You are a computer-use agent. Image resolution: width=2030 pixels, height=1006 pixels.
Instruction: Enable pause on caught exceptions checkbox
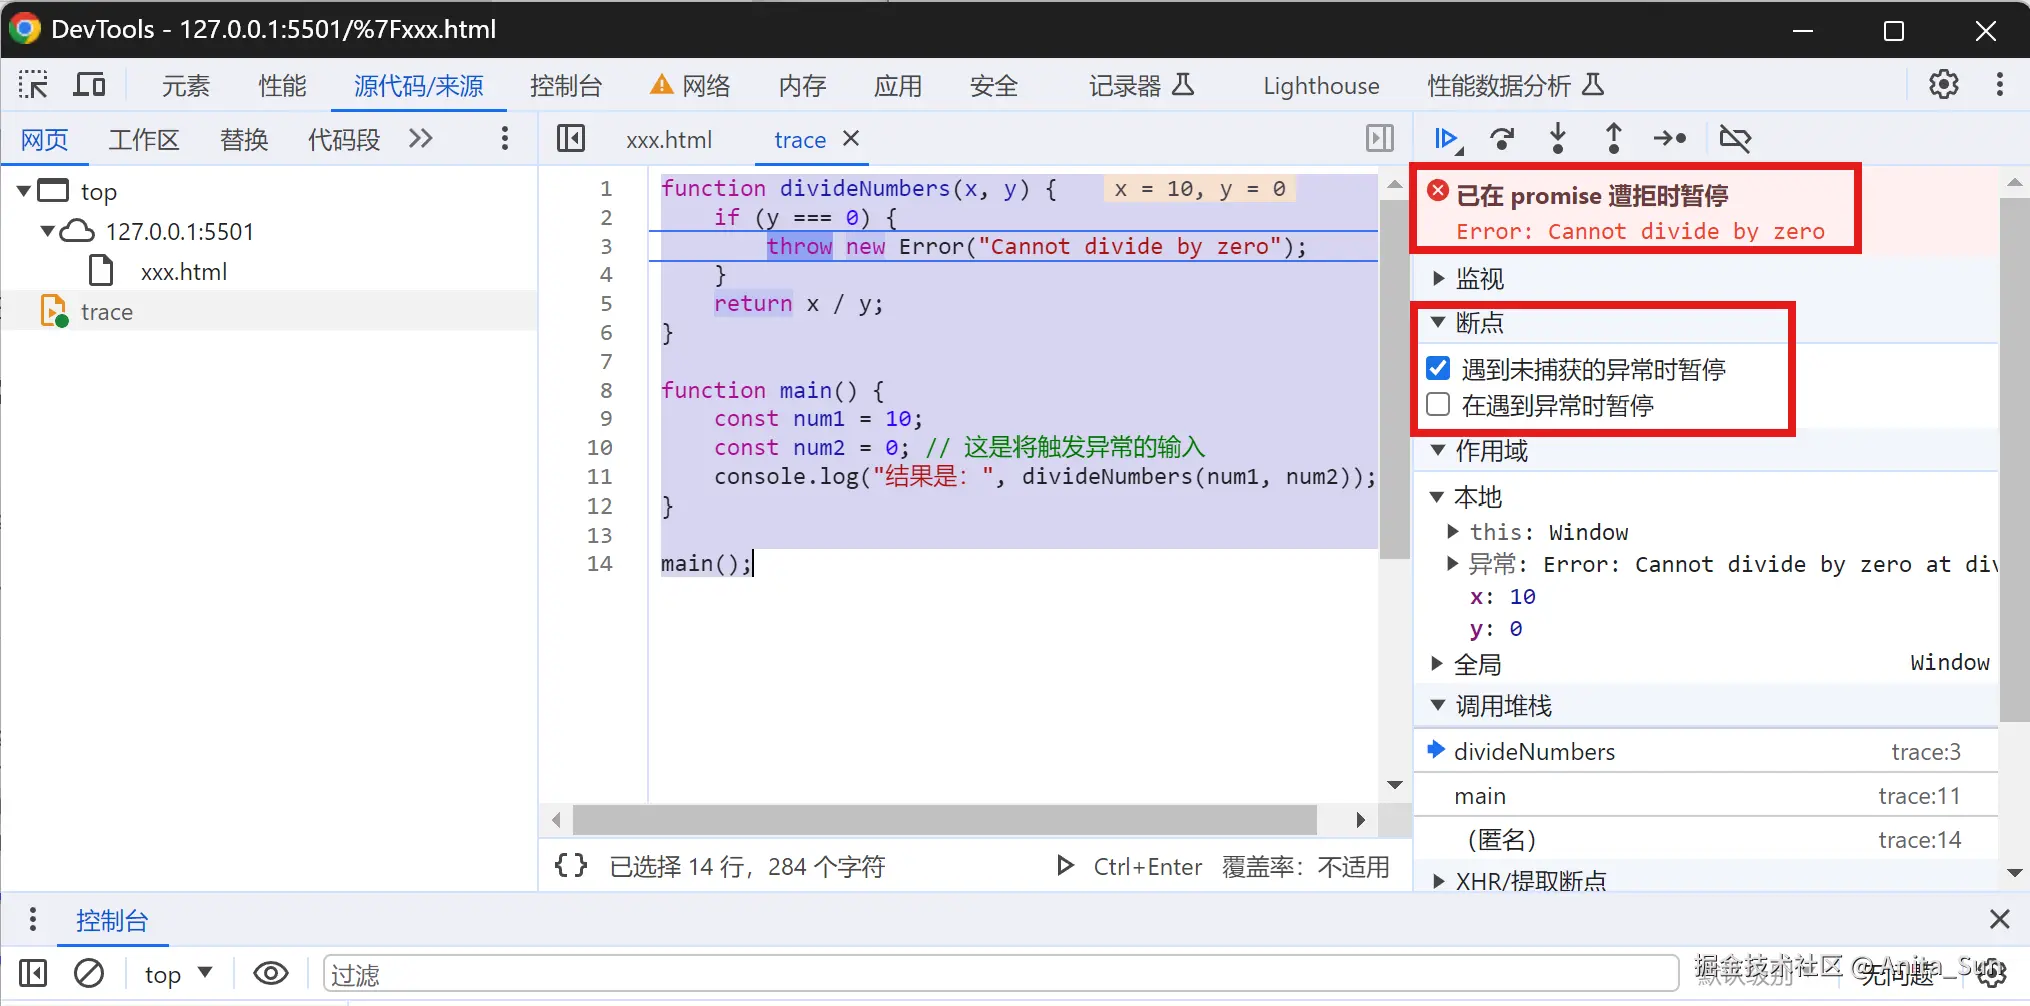click(x=1438, y=405)
